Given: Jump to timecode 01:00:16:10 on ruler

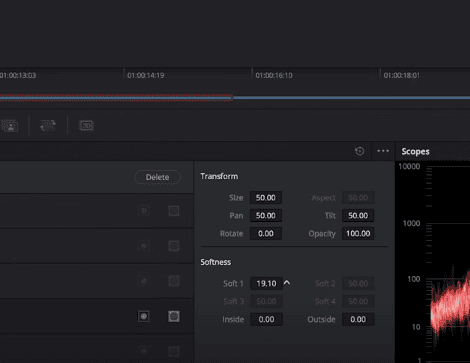Looking at the screenshot, I should coord(274,75).
